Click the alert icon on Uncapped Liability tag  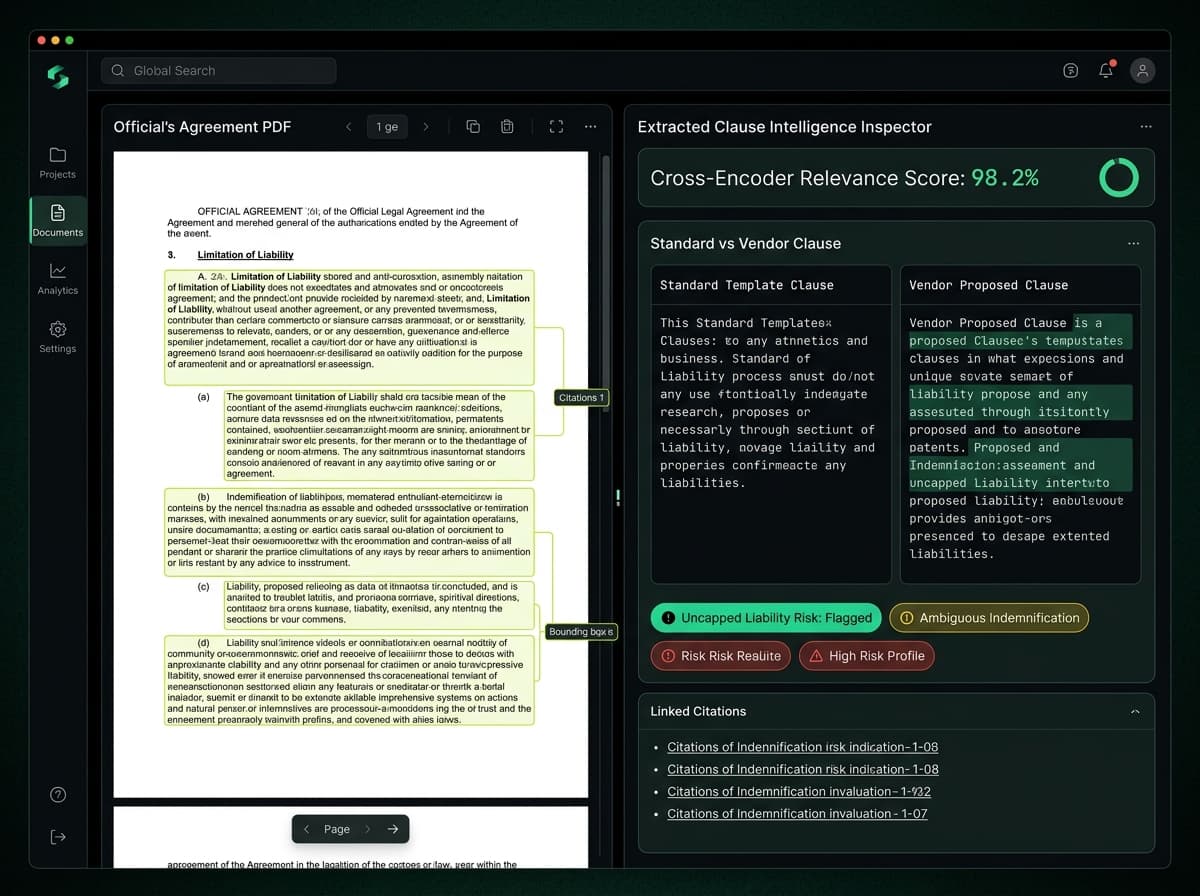[668, 618]
